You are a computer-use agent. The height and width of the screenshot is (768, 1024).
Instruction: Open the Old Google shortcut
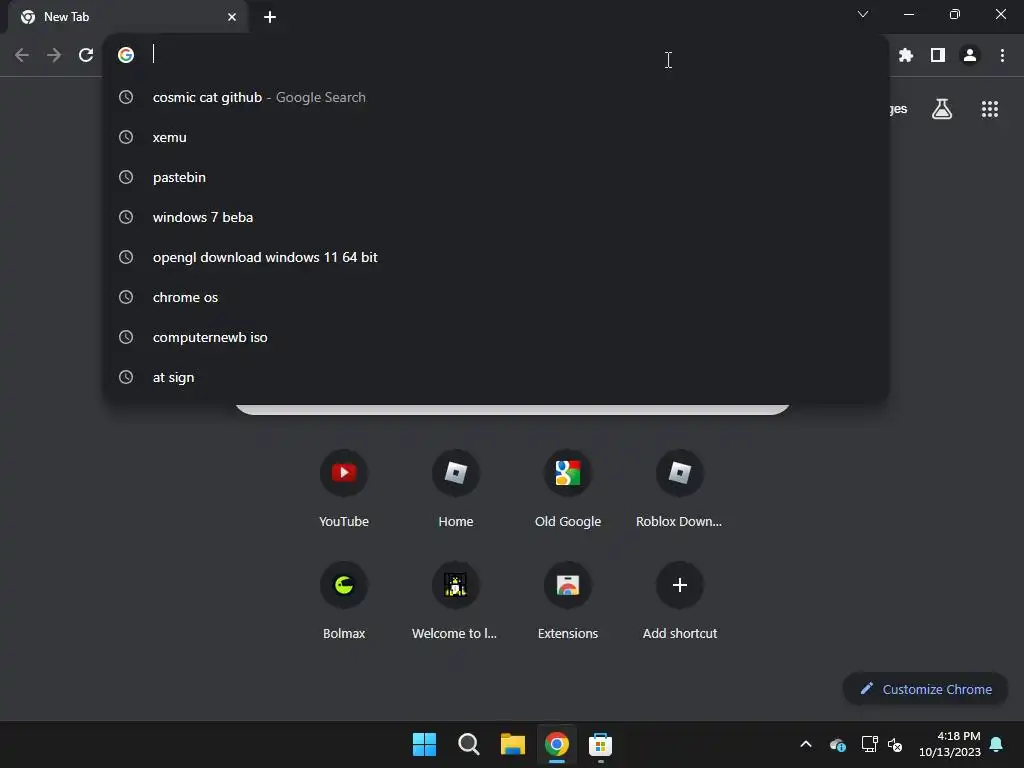(x=568, y=488)
